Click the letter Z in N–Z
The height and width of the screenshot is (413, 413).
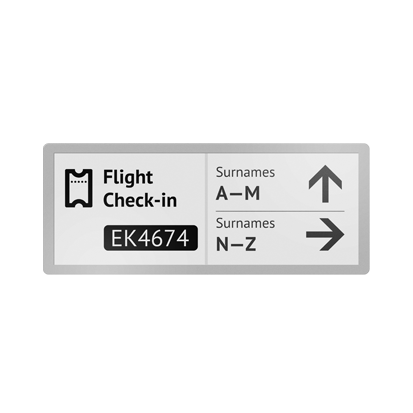pos(251,244)
